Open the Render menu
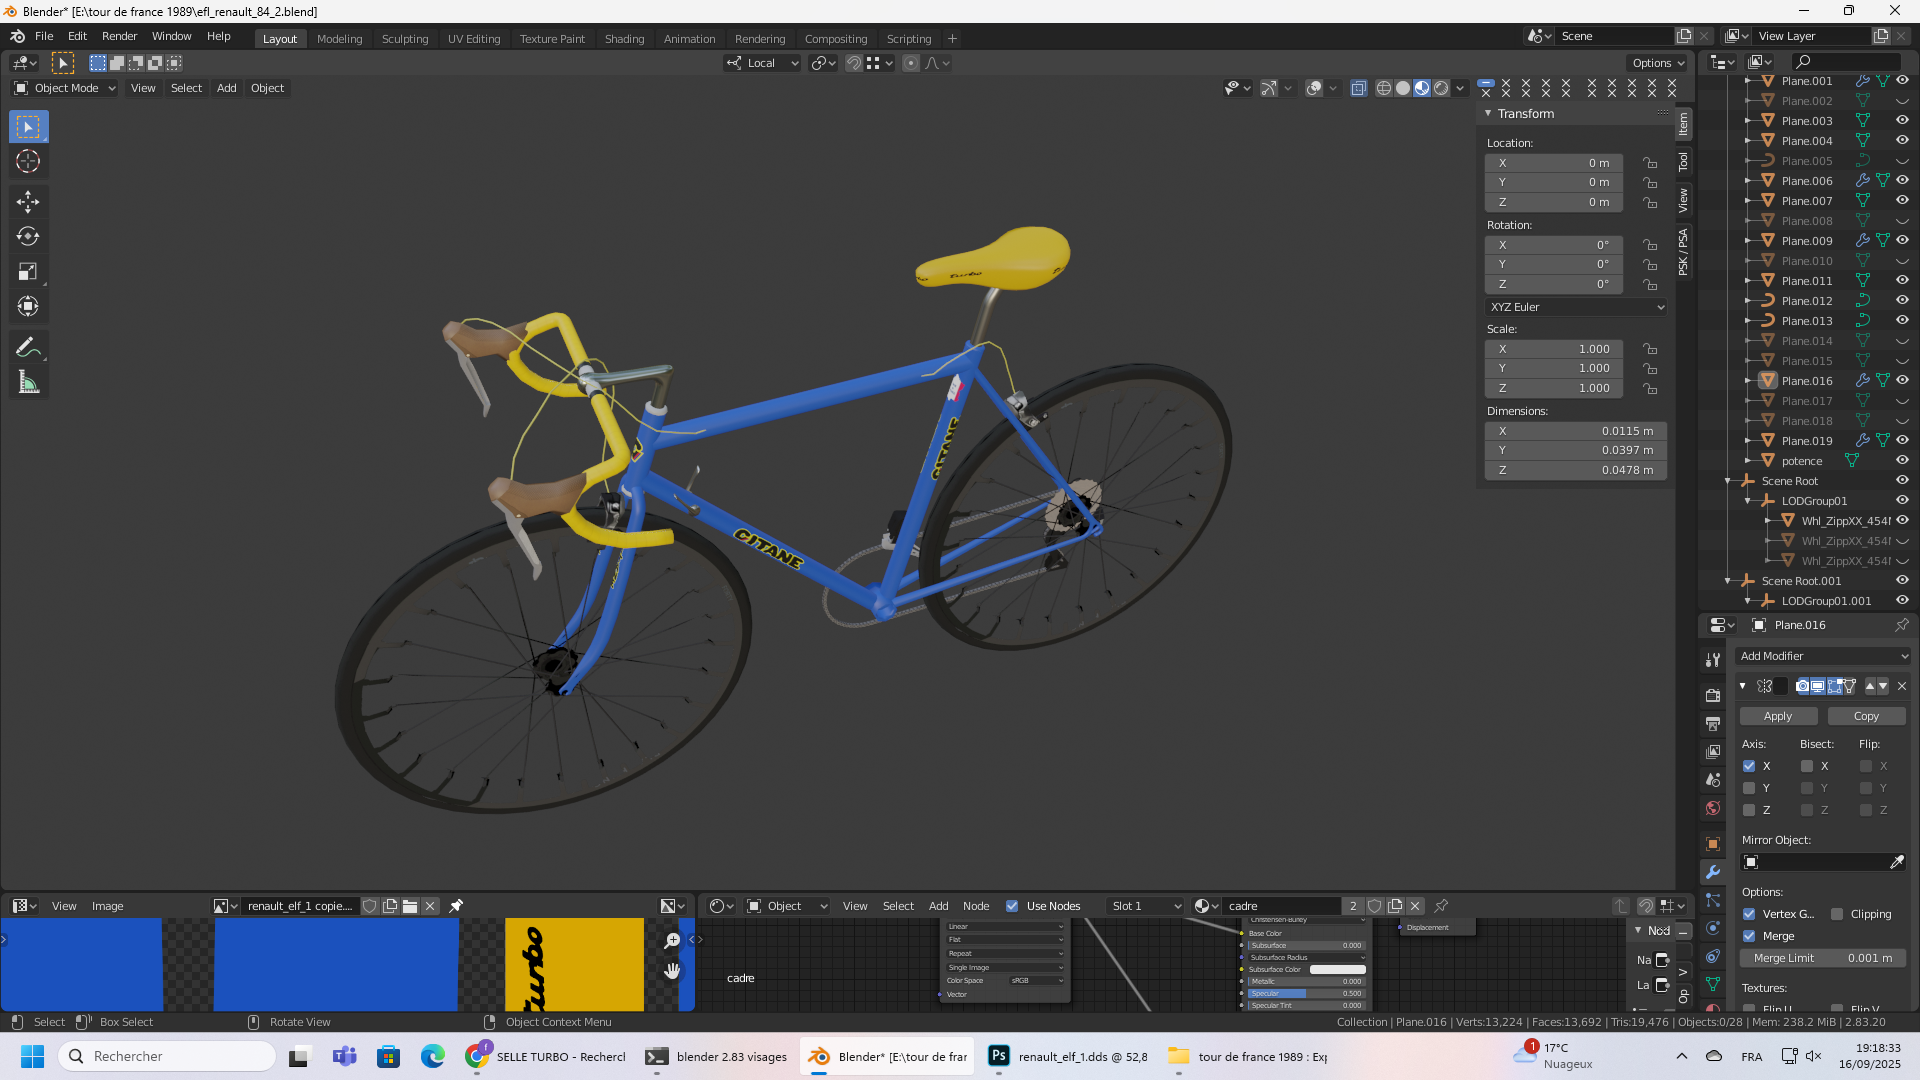1920x1080 pixels. point(119,36)
